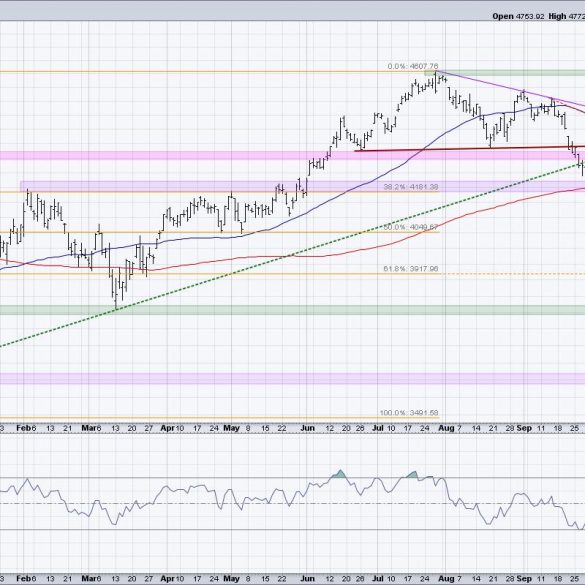Screen dimensions: 585x585
Task: Click the 0.0%: 4607.76 Fibonacci label
Action: click(413, 66)
